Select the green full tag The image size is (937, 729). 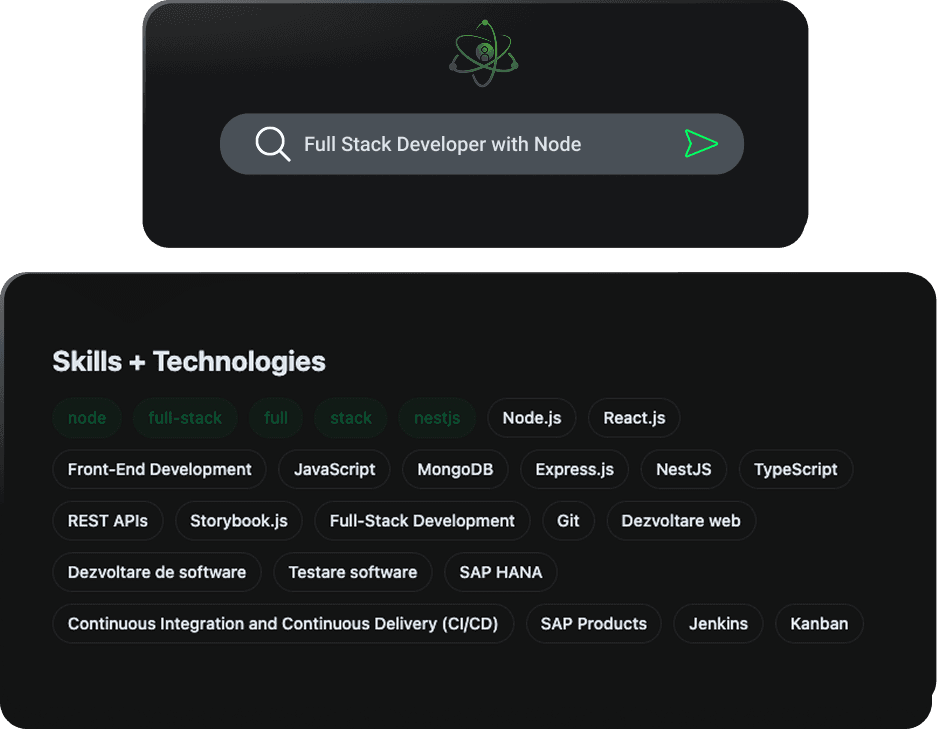(276, 418)
